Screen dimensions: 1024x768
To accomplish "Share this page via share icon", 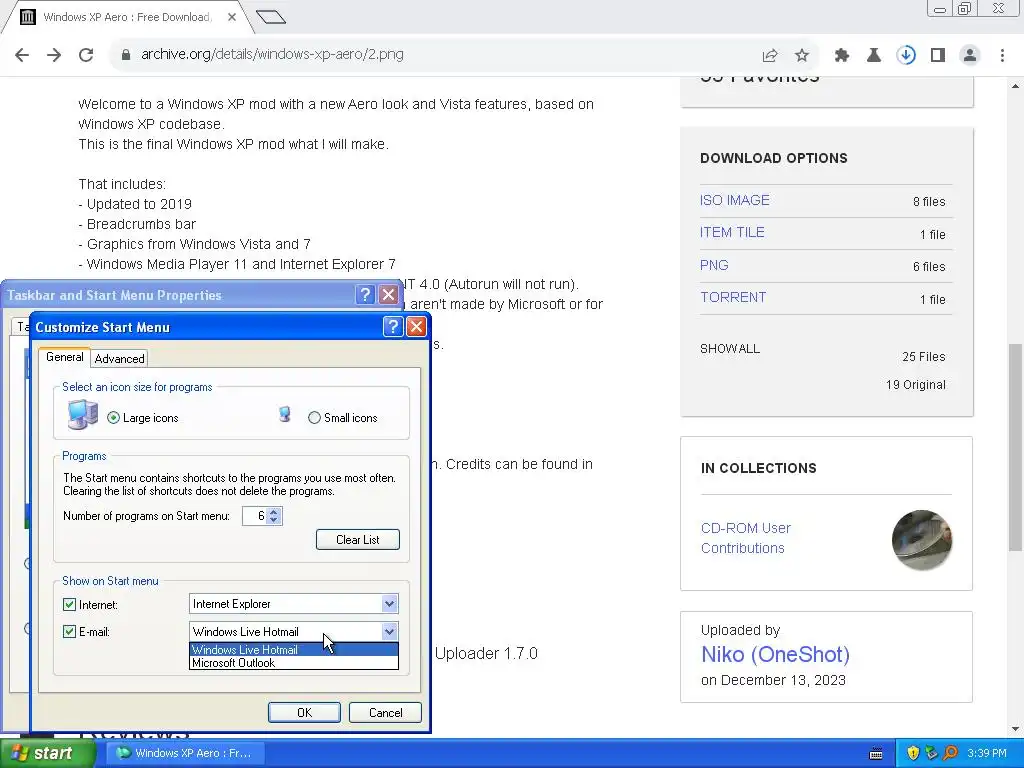I will point(770,56).
